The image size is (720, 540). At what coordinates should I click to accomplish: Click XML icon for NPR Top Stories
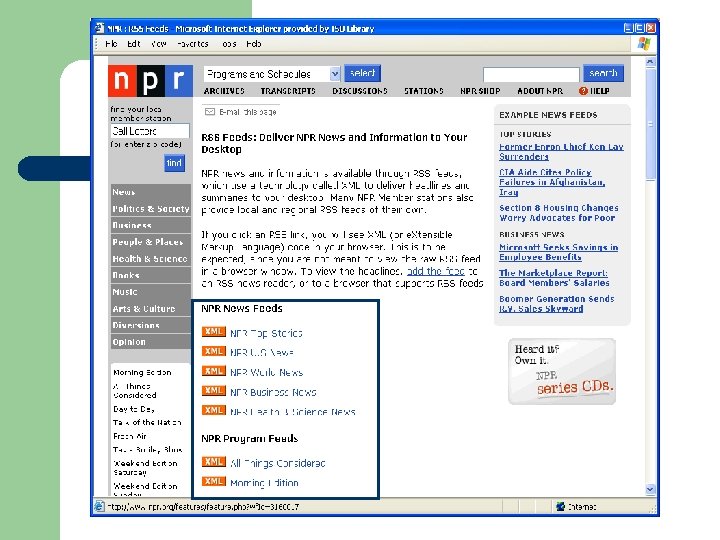tap(214, 332)
